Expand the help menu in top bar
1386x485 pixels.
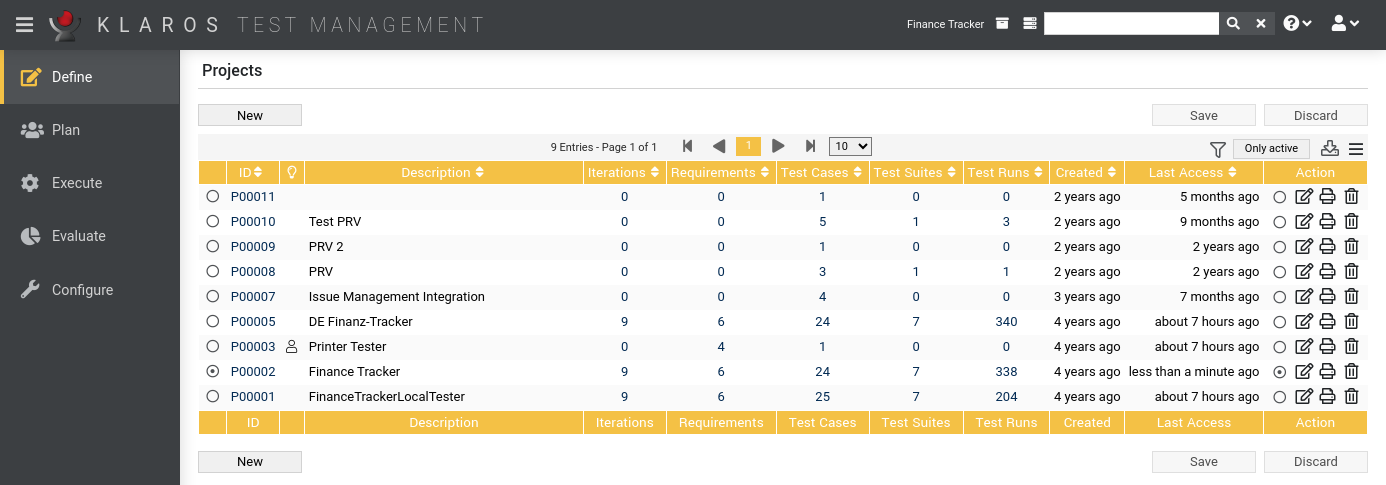[1297, 24]
